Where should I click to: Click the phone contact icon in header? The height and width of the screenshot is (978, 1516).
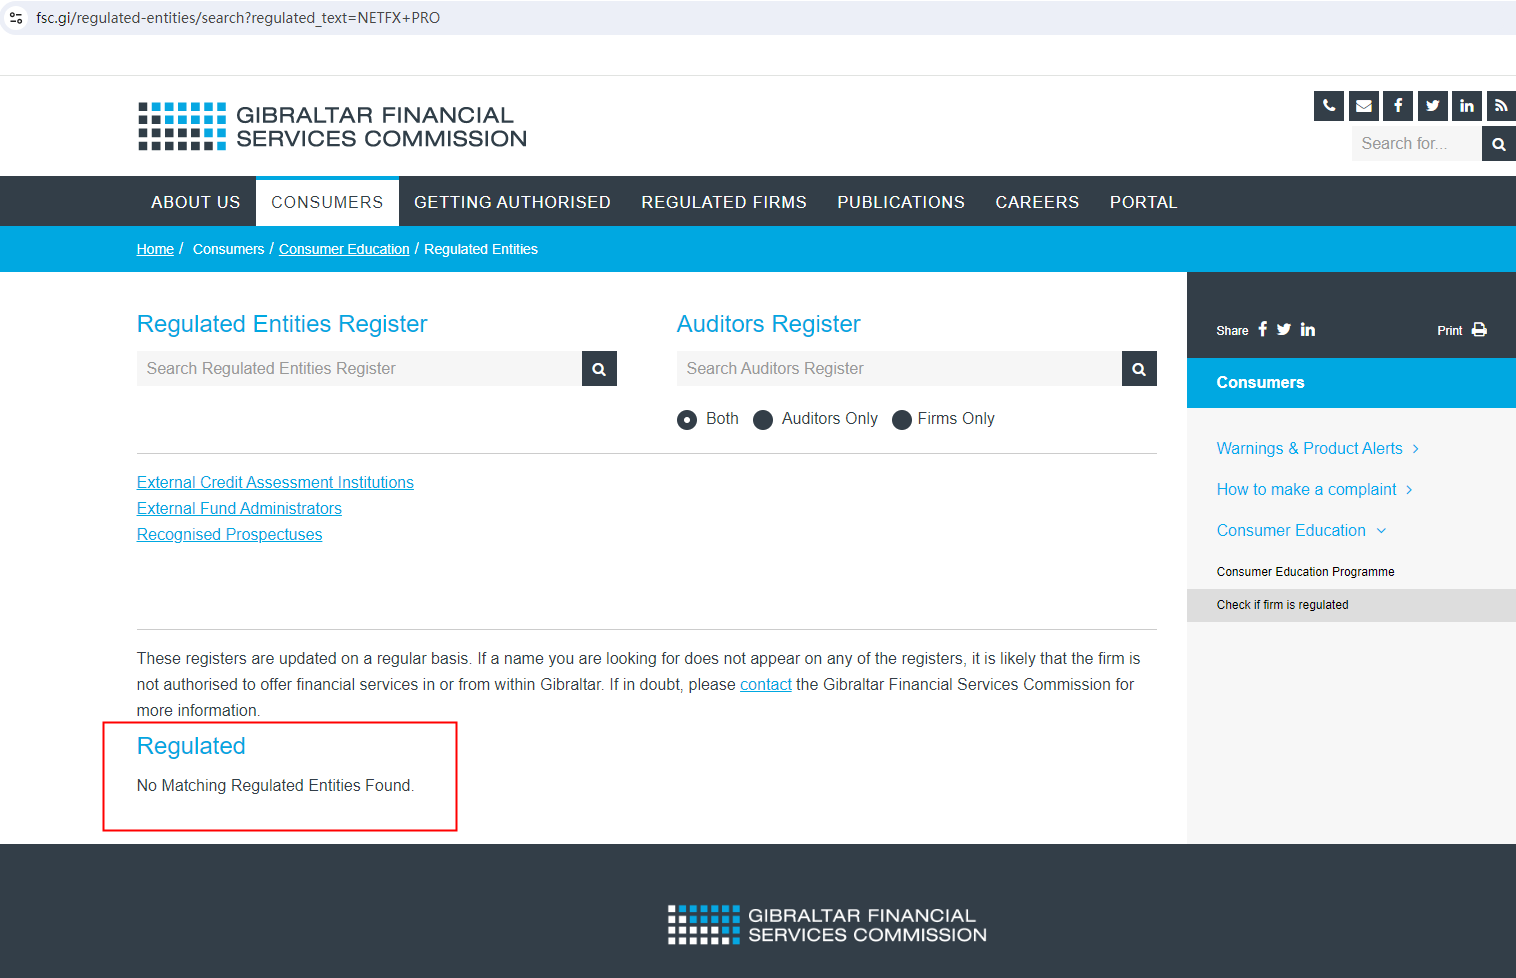(1329, 106)
